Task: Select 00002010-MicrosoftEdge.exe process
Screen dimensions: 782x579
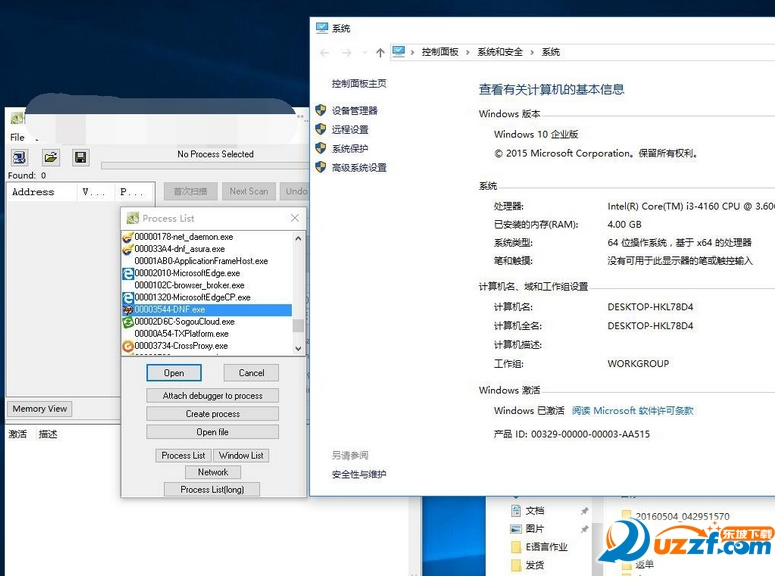Action: pos(187,273)
